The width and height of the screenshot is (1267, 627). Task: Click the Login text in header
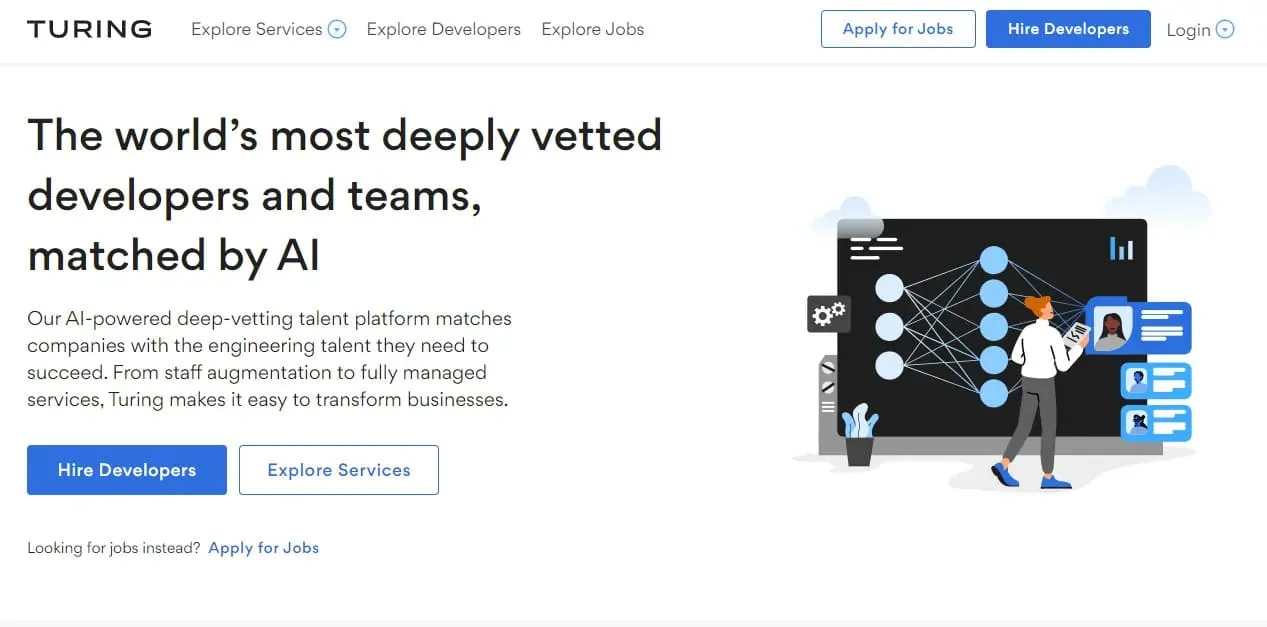pos(1188,30)
